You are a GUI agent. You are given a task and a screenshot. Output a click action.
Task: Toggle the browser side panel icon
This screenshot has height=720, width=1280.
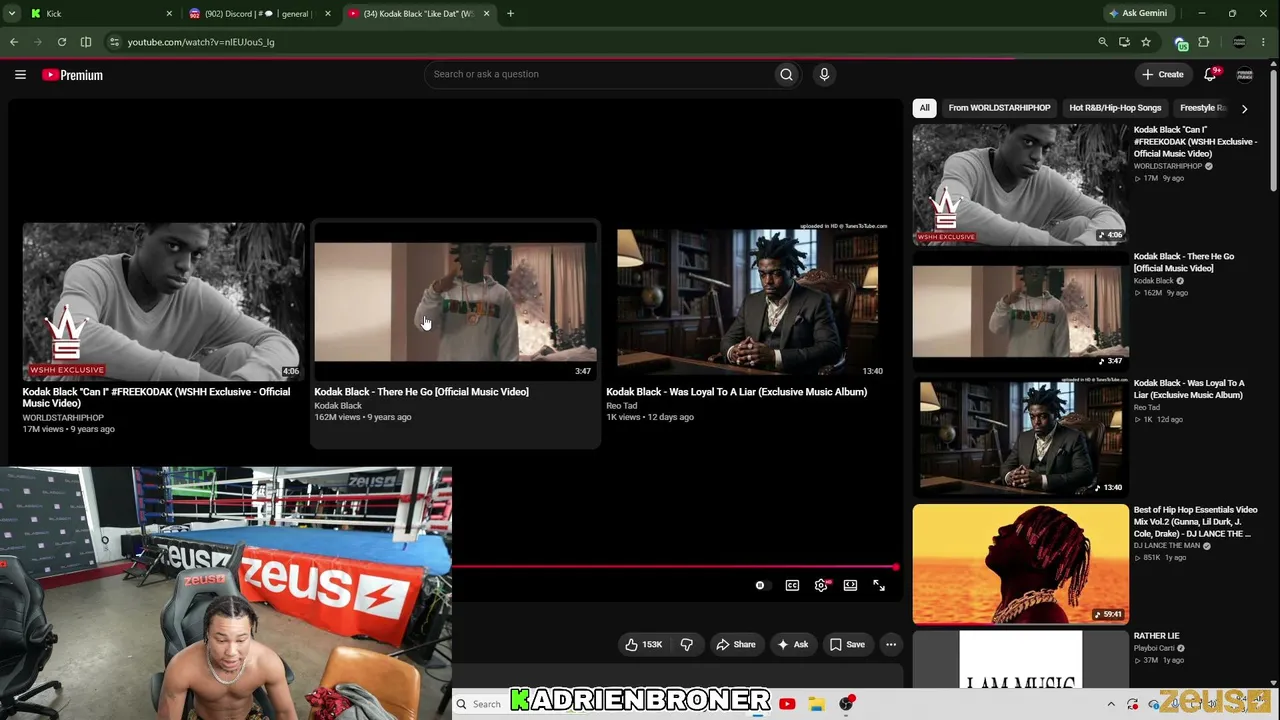[86, 42]
